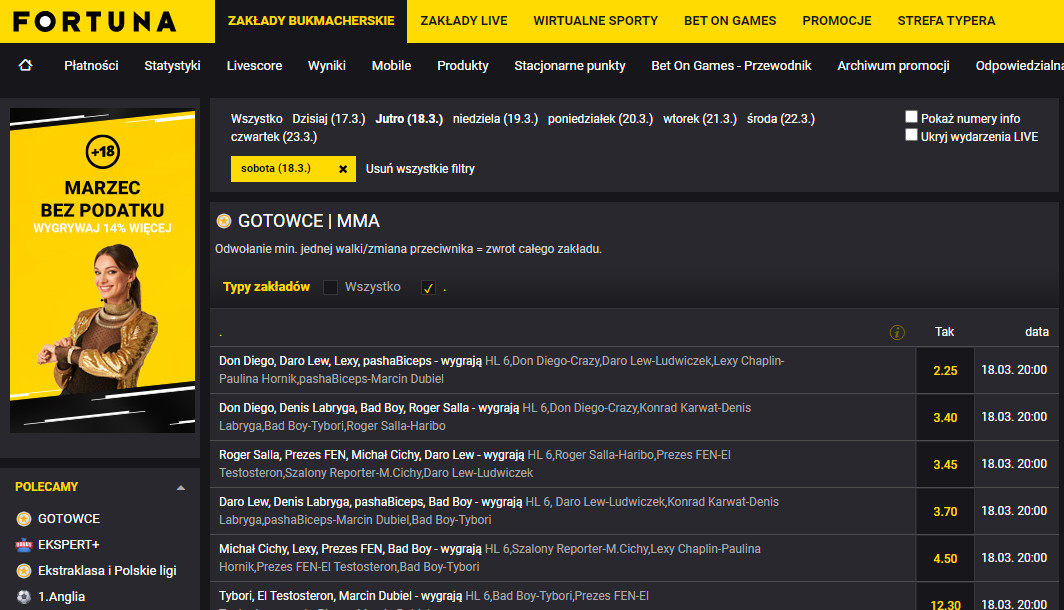Click the info icon in table header
The width and height of the screenshot is (1064, 610).
pos(897,332)
